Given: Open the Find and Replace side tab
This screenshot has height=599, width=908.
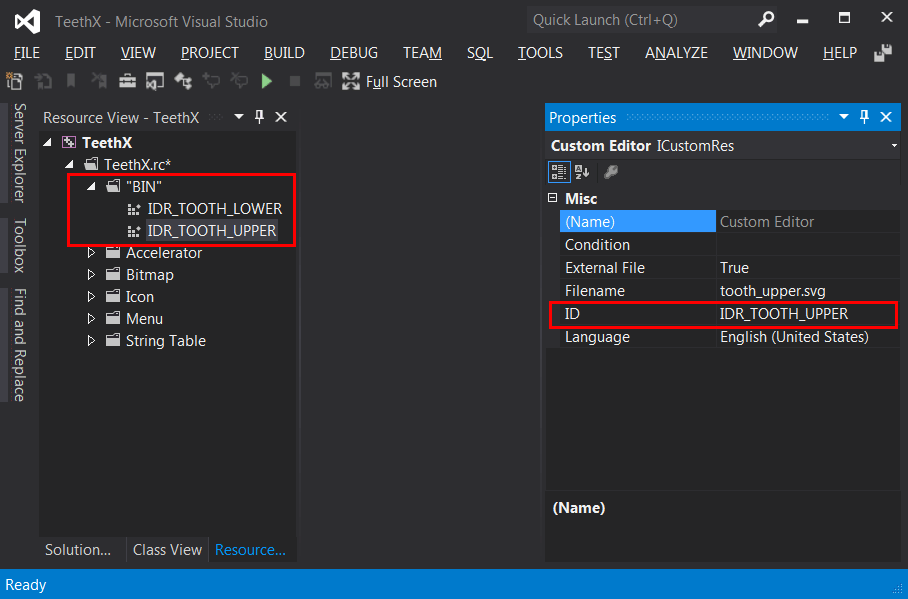Looking at the screenshot, I should pos(20,345).
